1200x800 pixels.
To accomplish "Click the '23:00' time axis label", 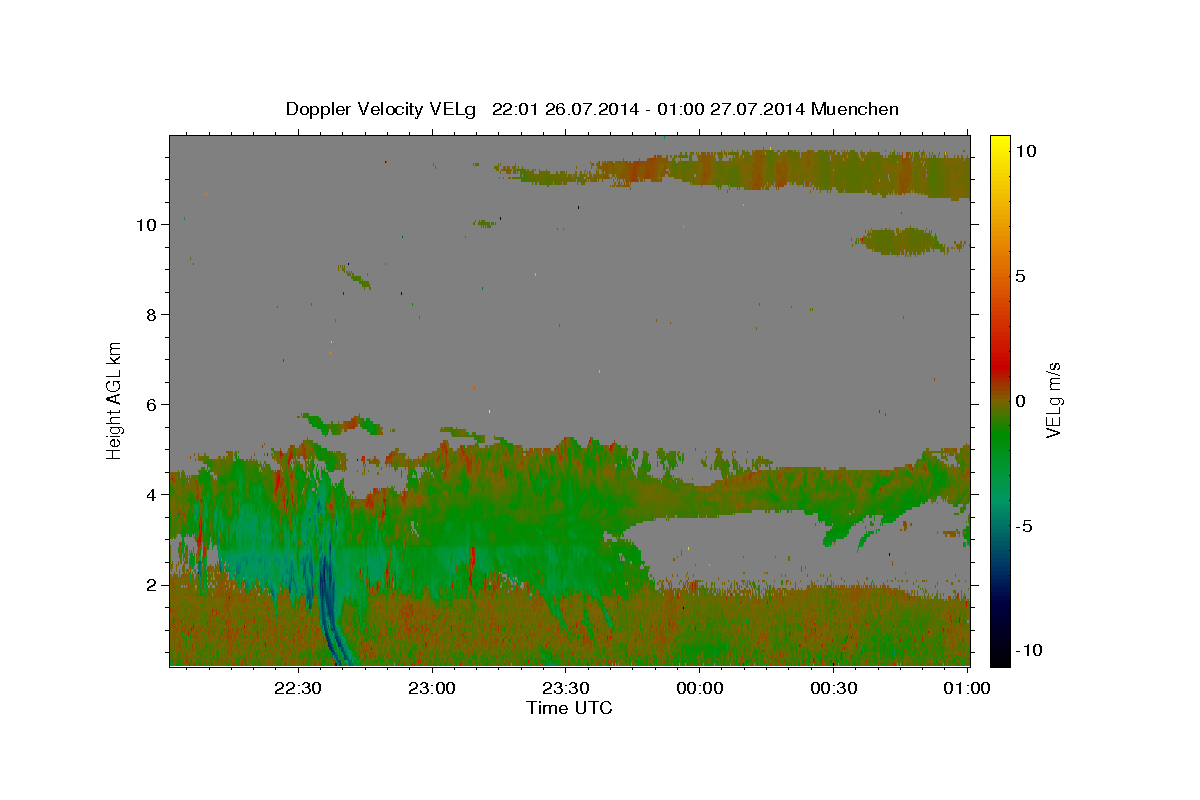I will 432,688.
